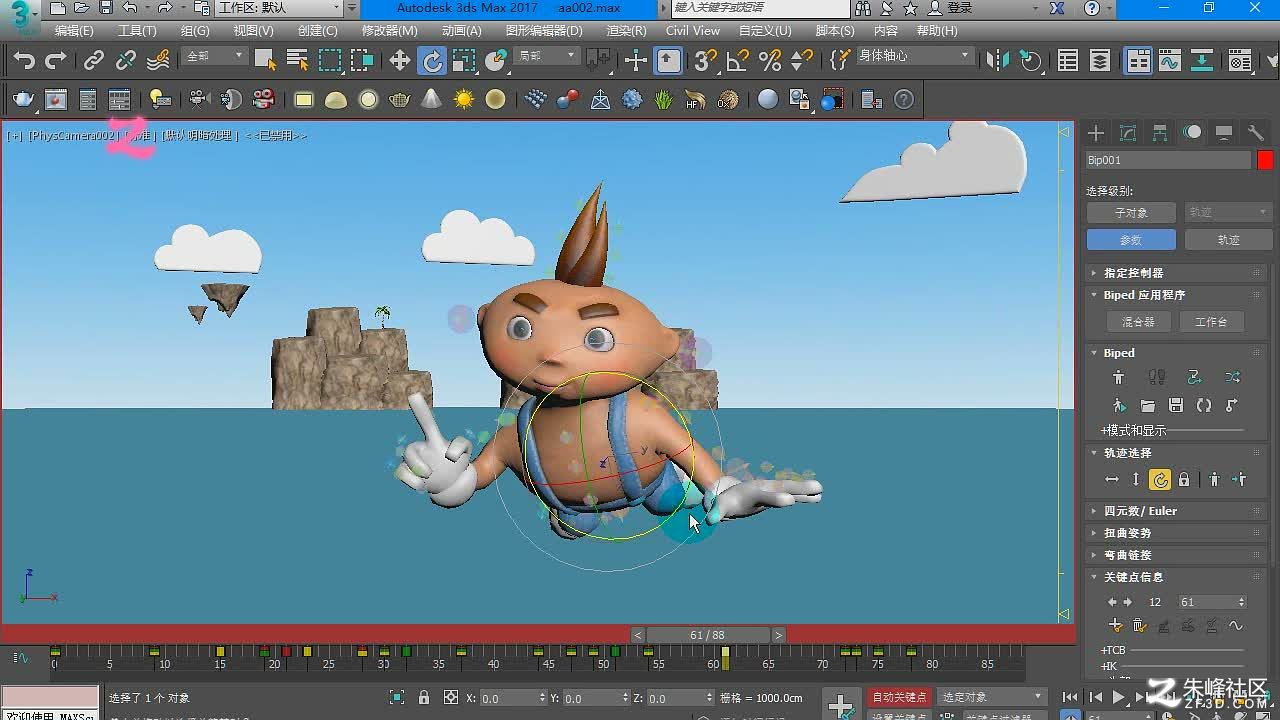Image resolution: width=1280 pixels, height=720 pixels.
Task: Toggle the 自动关键点 auto key button
Action: [899, 697]
